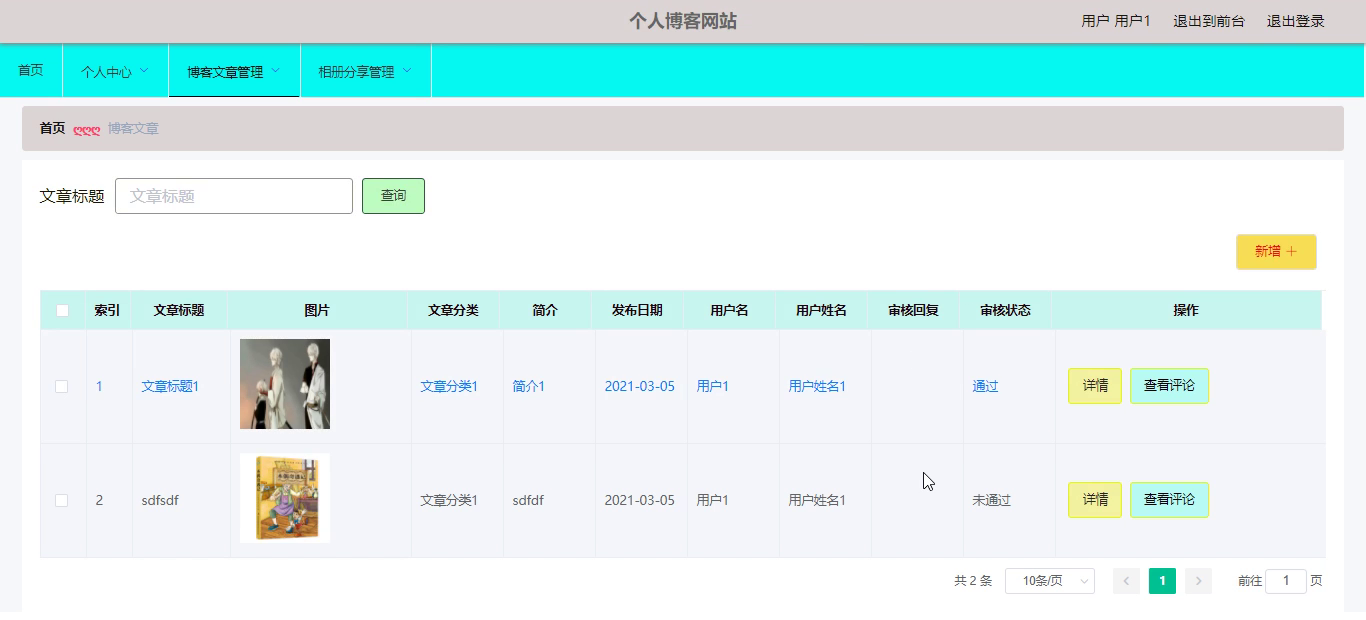Click the 未通过 status cell
Image resolution: width=1366 pixels, height=620 pixels.
point(992,500)
